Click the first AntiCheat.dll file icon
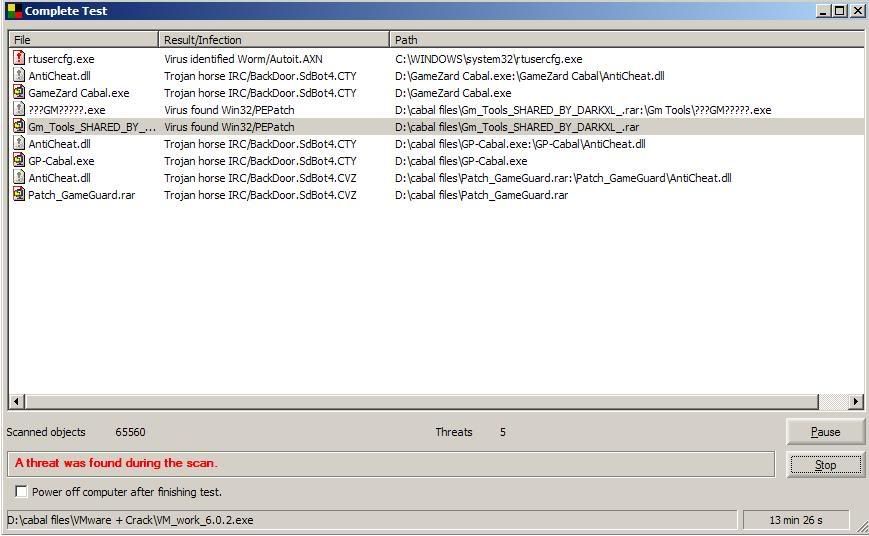Viewport: 869px width, 536px height. tap(19, 76)
